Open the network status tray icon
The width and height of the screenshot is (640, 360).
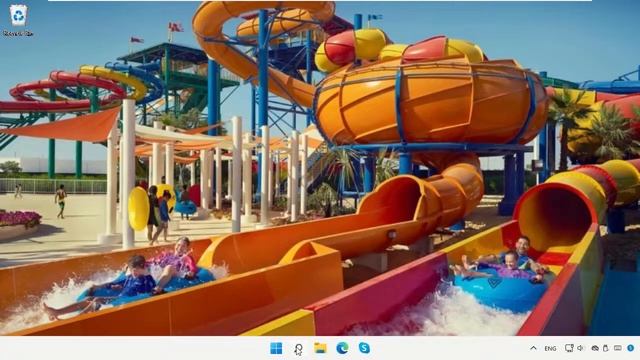pos(569,348)
